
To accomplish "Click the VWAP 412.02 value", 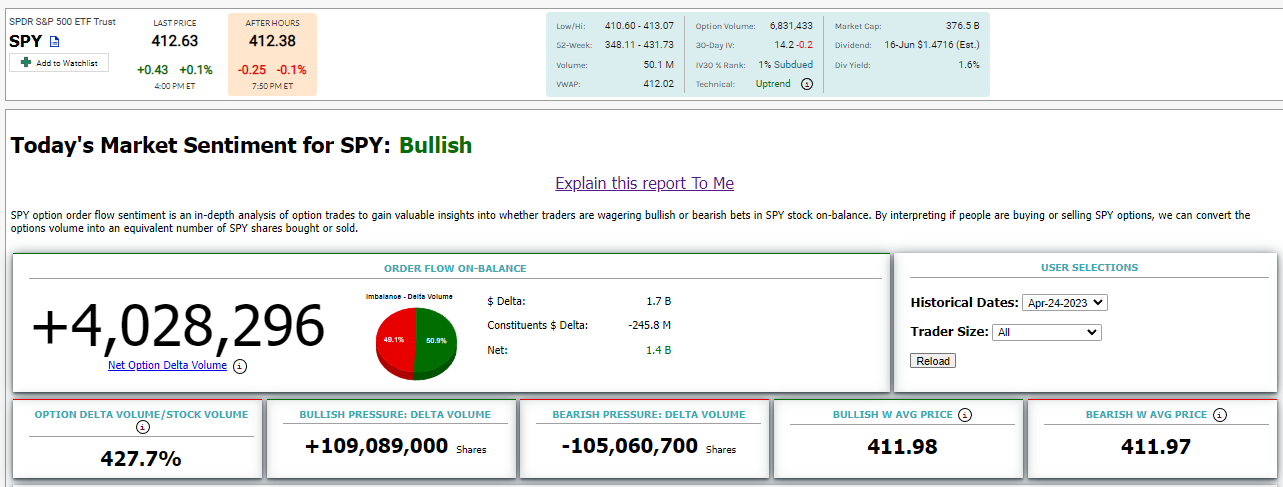I will [659, 85].
